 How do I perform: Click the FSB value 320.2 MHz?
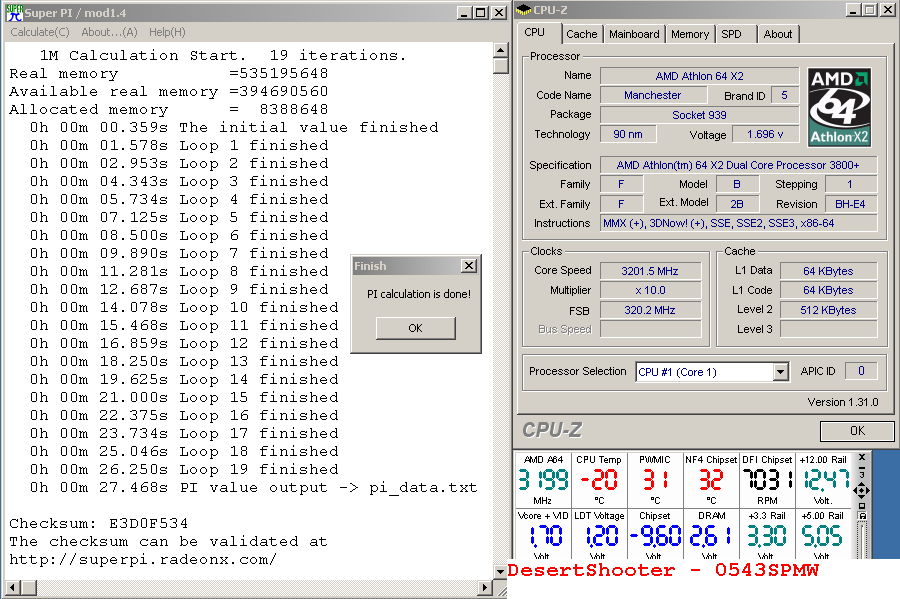tap(650, 310)
